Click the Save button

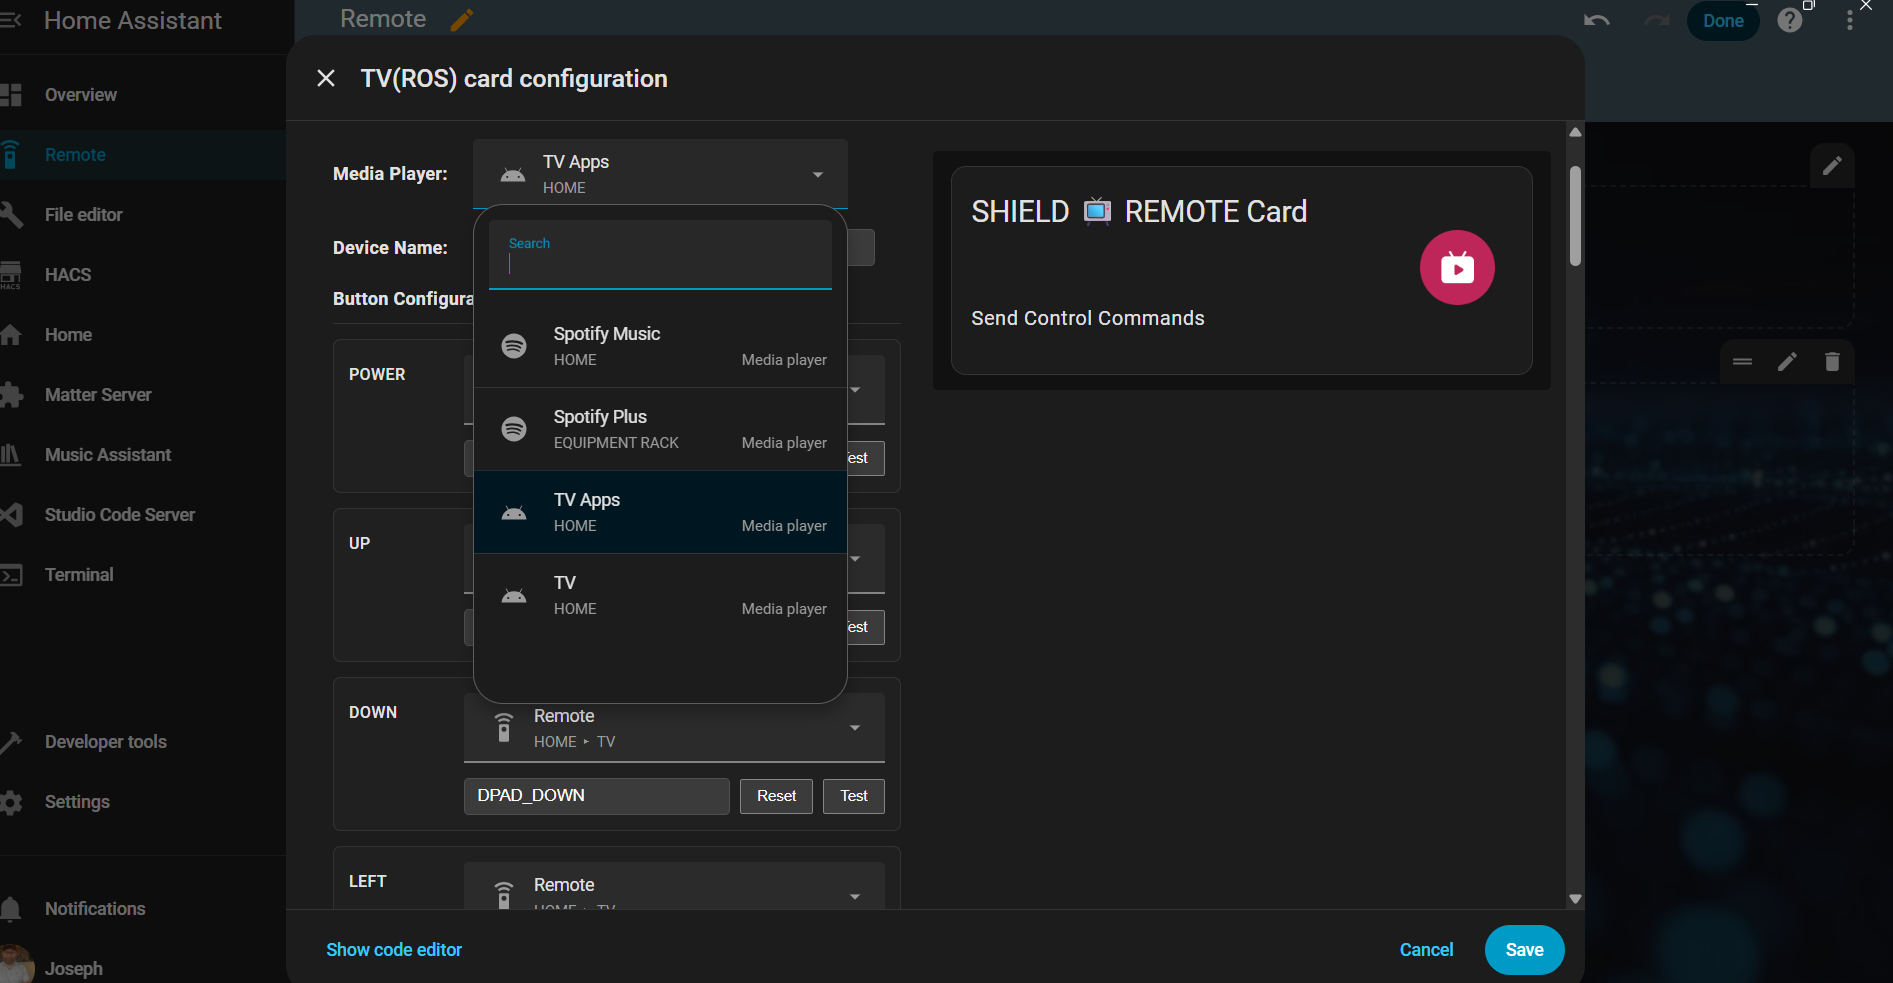tap(1523, 950)
